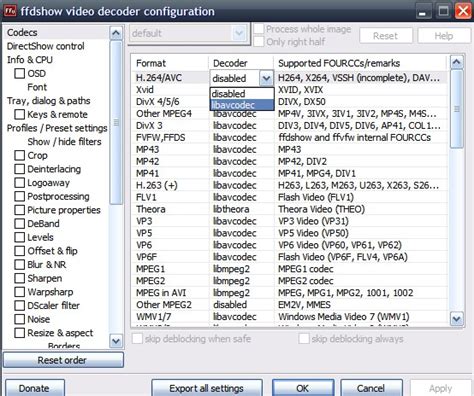The height and width of the screenshot is (396, 474).
Task: Toggle the DeBand filter checkbox
Action: [20, 224]
